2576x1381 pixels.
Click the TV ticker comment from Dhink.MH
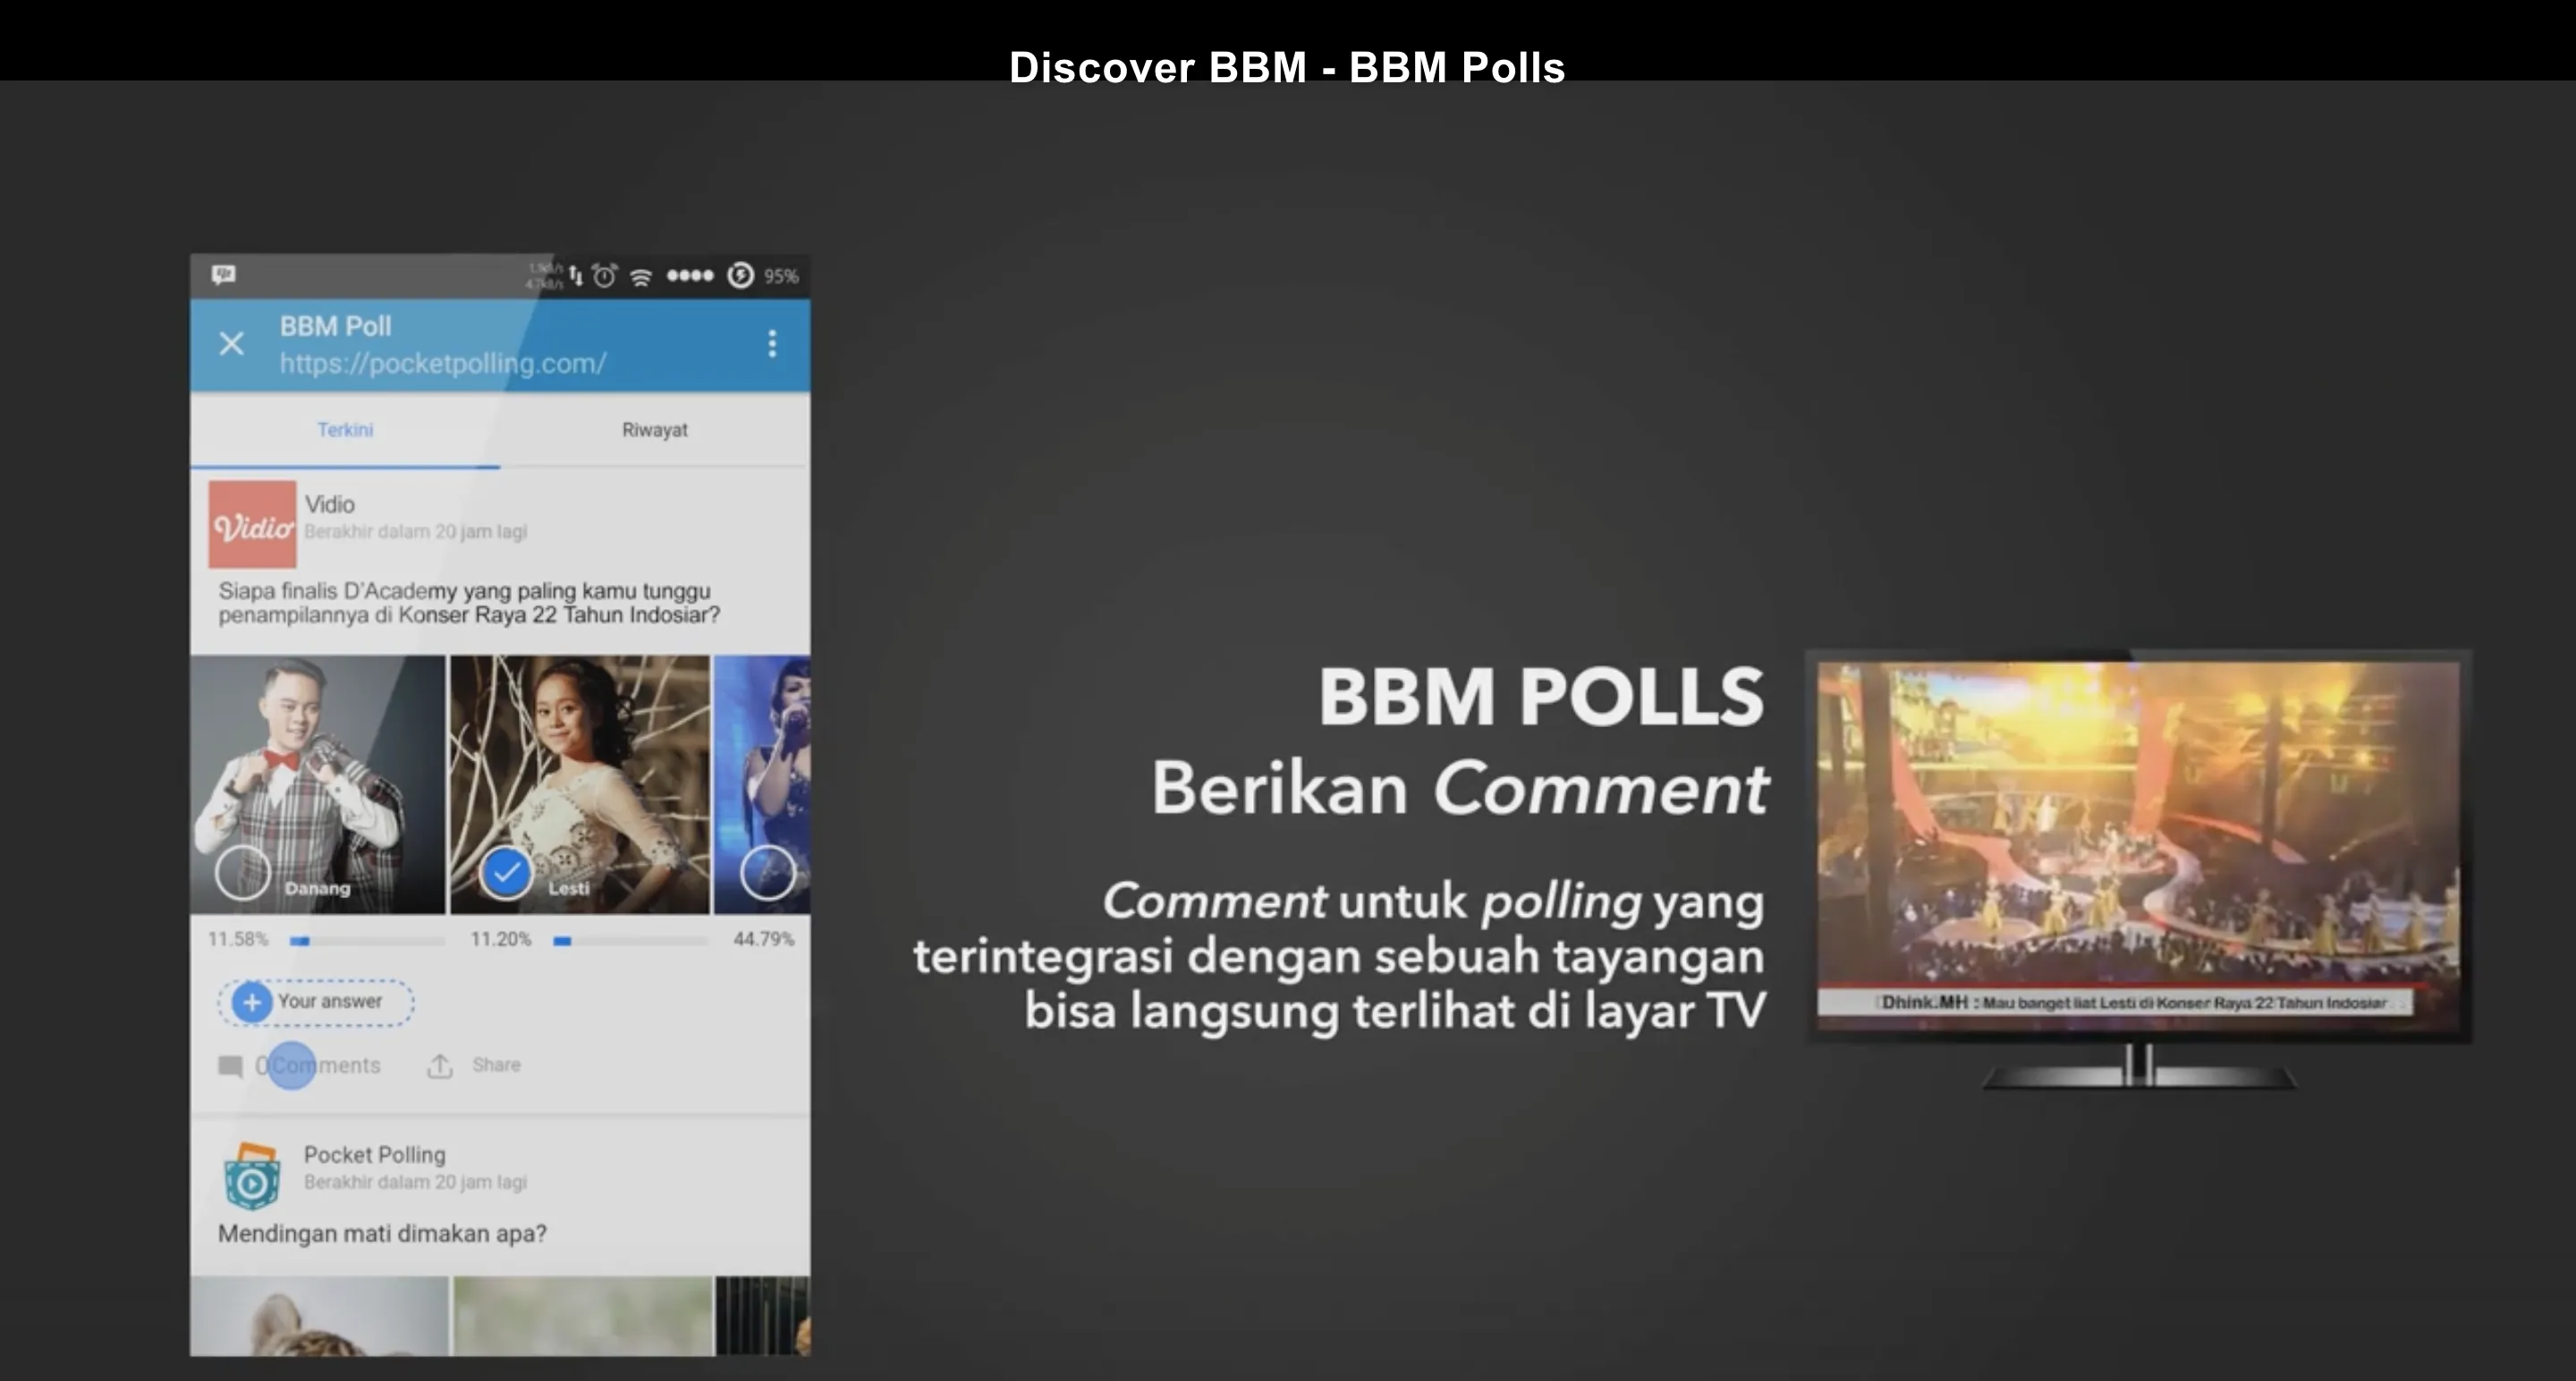coord(2116,1002)
